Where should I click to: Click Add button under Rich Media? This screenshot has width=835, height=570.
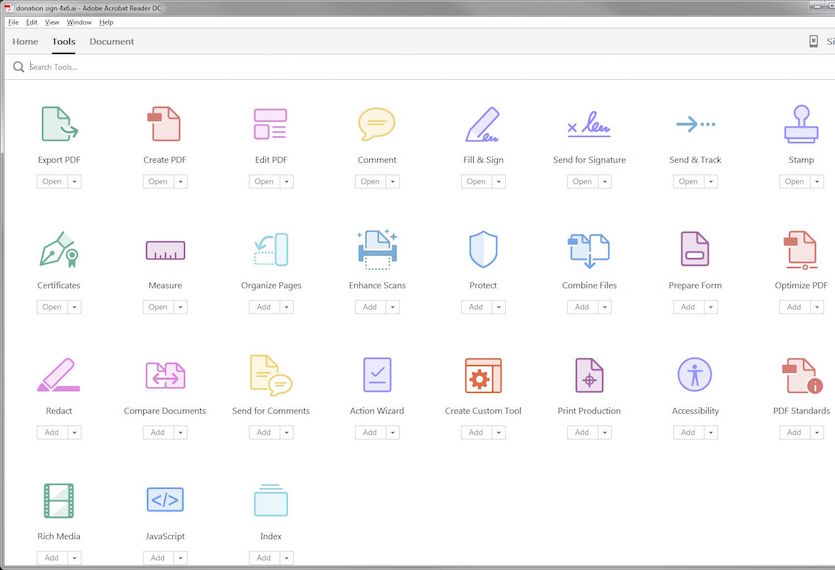click(52, 558)
